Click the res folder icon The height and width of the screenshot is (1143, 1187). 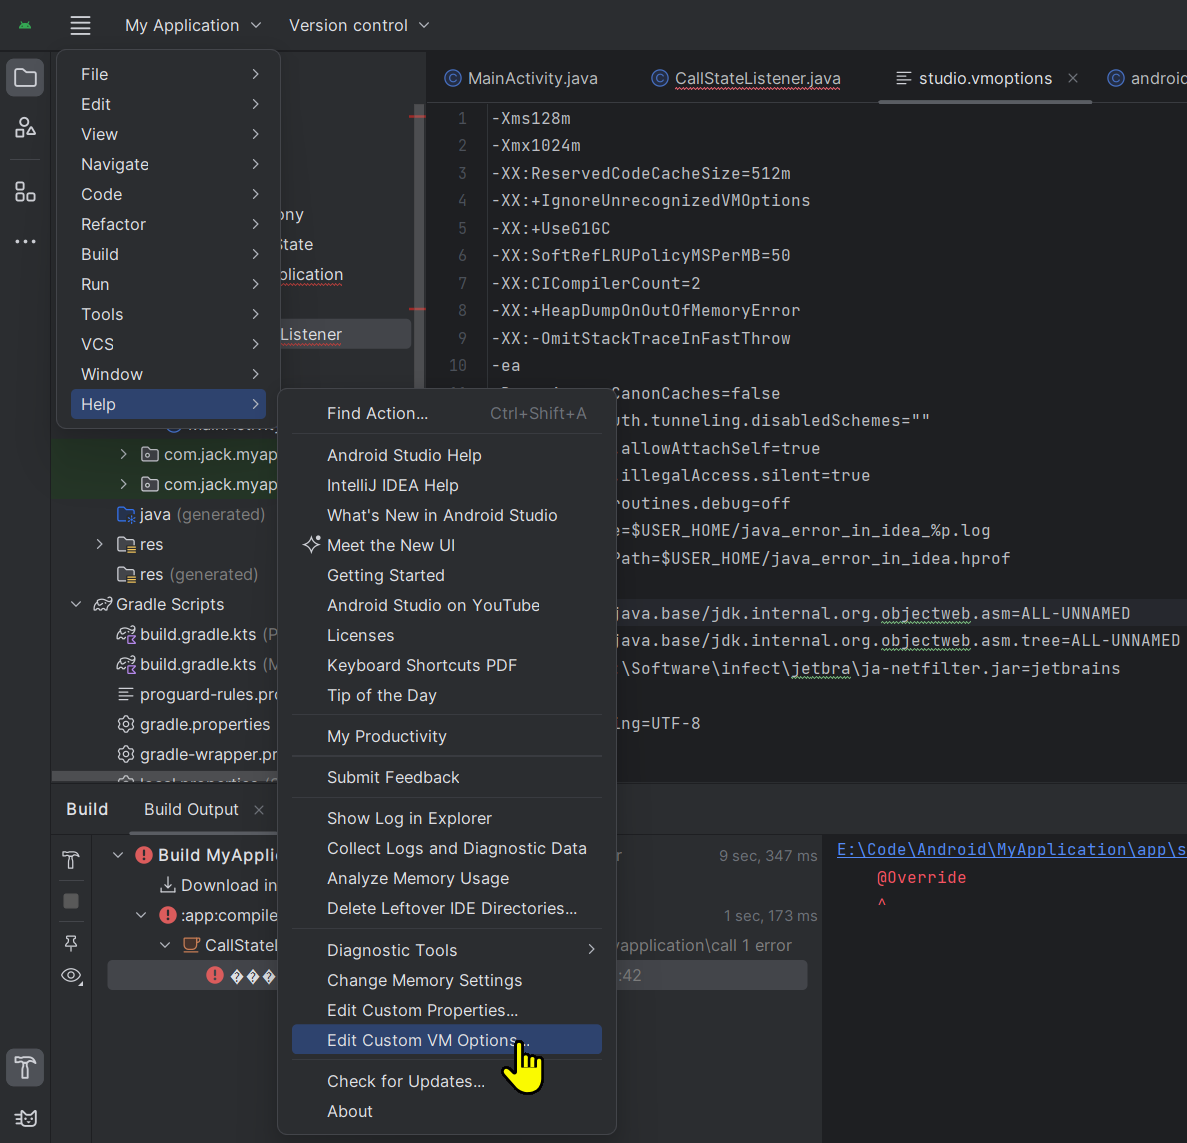click(x=126, y=544)
